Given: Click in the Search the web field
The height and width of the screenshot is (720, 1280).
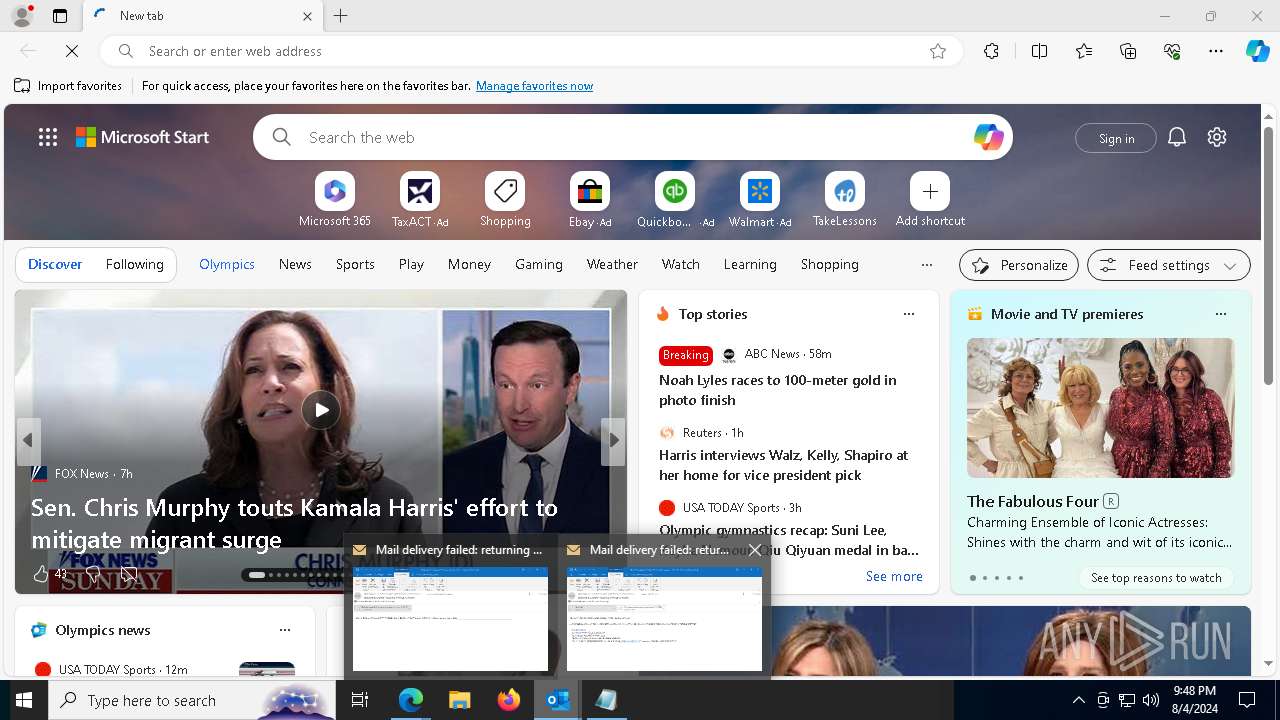Looking at the screenshot, I should click(x=632, y=137).
